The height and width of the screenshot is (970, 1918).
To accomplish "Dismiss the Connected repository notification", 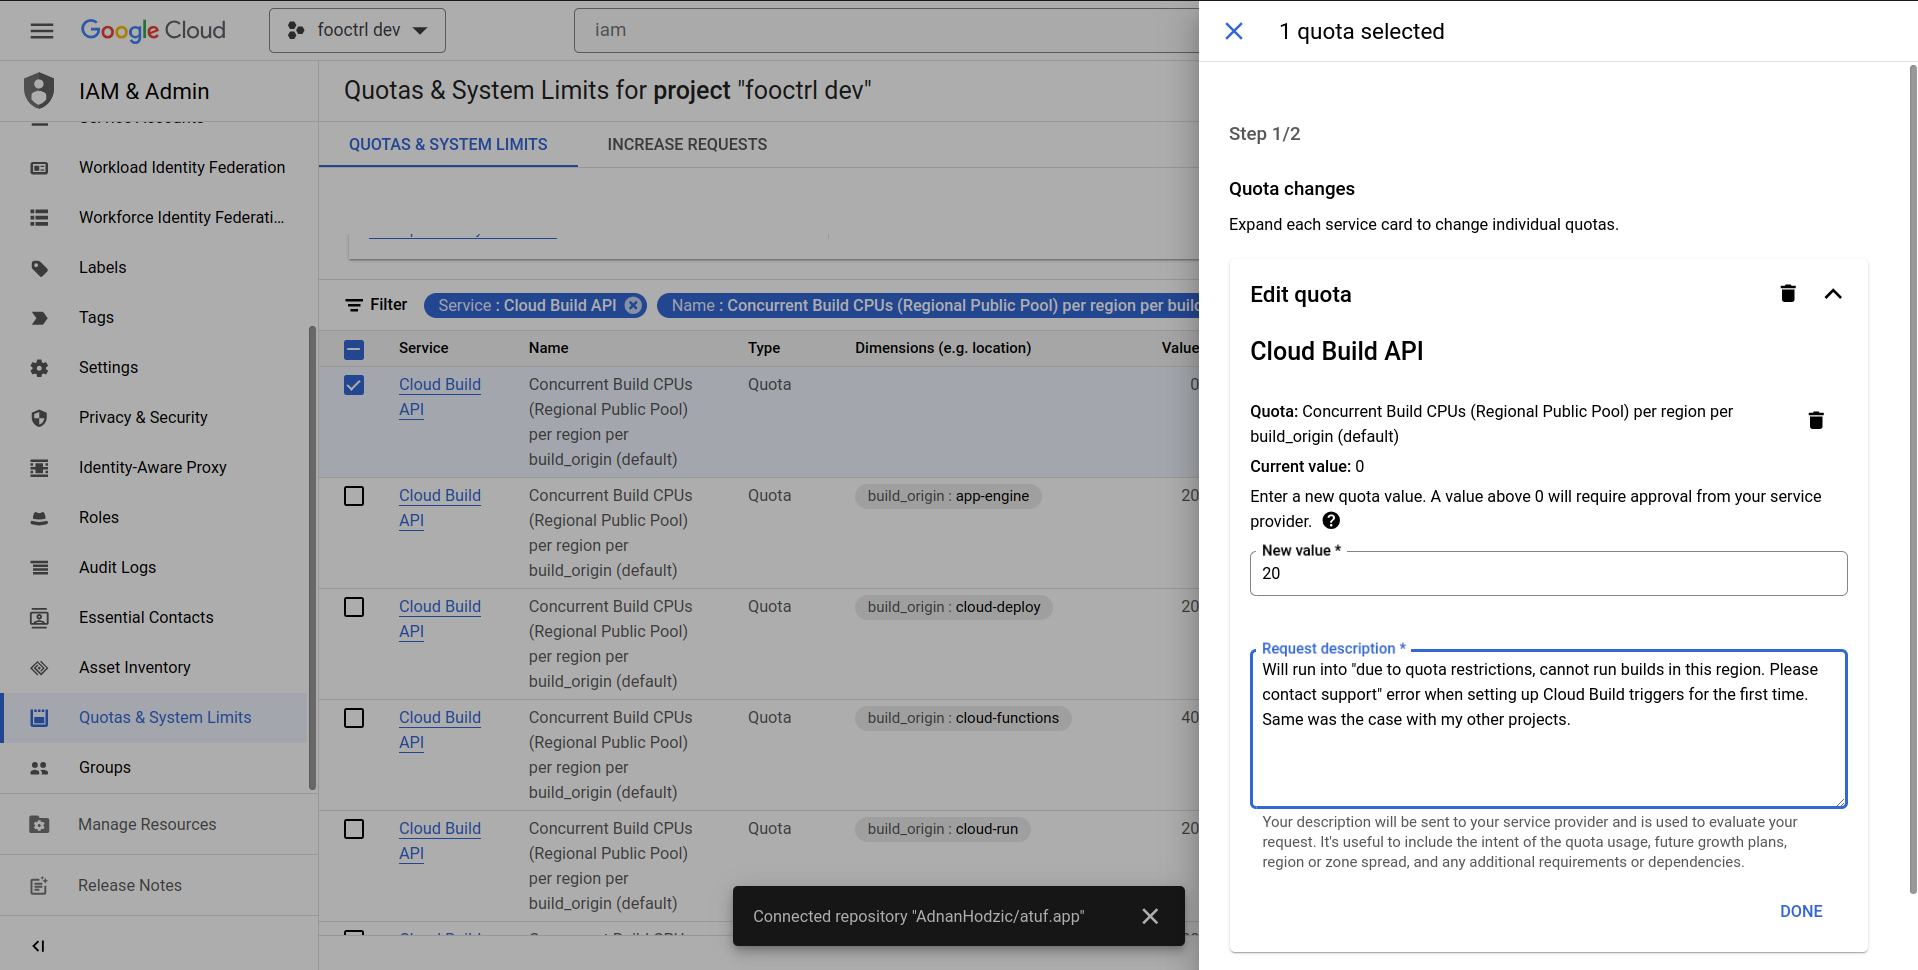I will click(x=1150, y=916).
